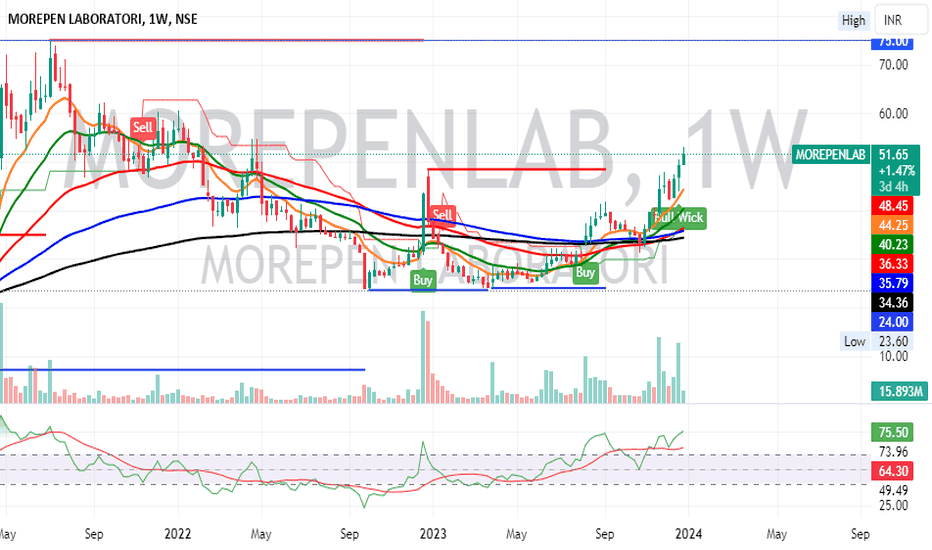Click the orange 44.25 moving average label
932x550 pixels.
893,225
